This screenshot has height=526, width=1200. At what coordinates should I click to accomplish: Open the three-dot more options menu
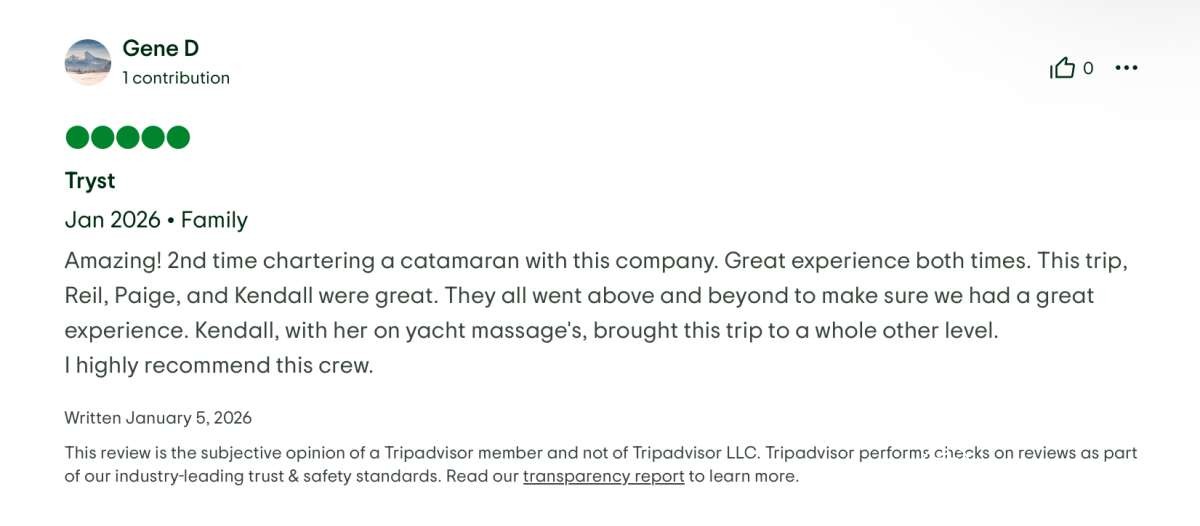point(1126,68)
